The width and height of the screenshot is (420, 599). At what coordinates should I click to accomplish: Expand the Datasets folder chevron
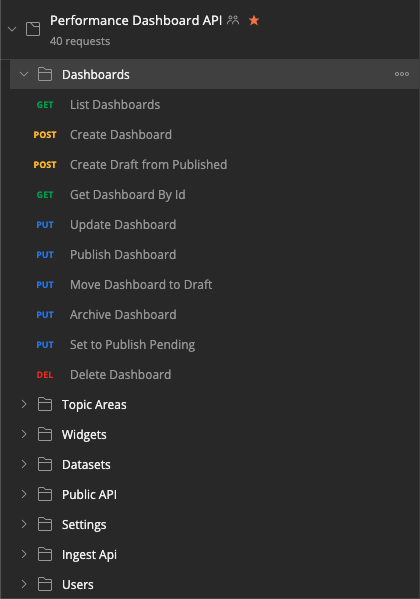pyautogui.click(x=24, y=464)
